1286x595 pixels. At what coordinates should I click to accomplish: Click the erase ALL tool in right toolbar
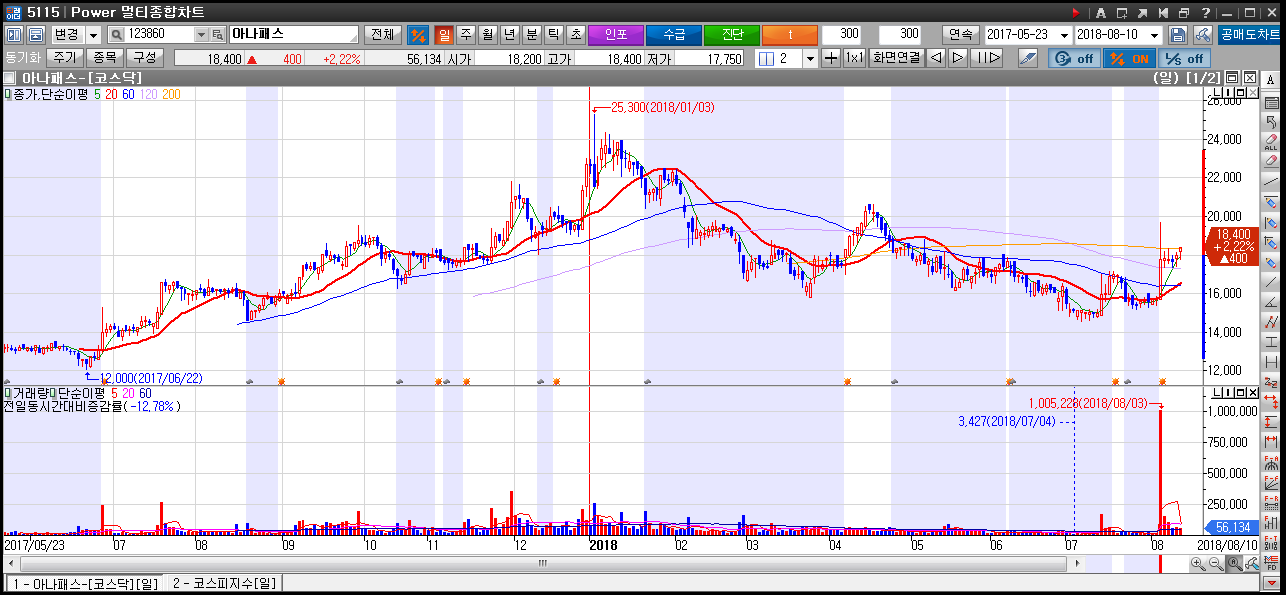tap(1271, 141)
